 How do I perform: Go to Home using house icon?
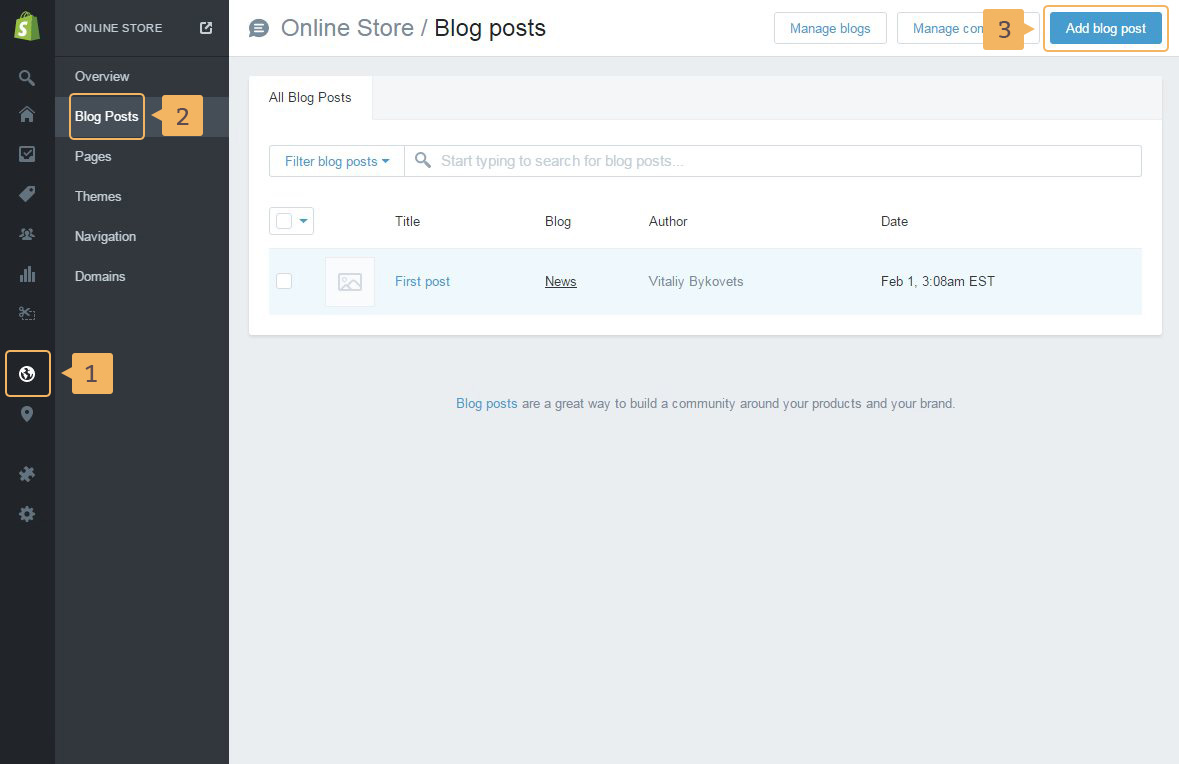(27, 115)
